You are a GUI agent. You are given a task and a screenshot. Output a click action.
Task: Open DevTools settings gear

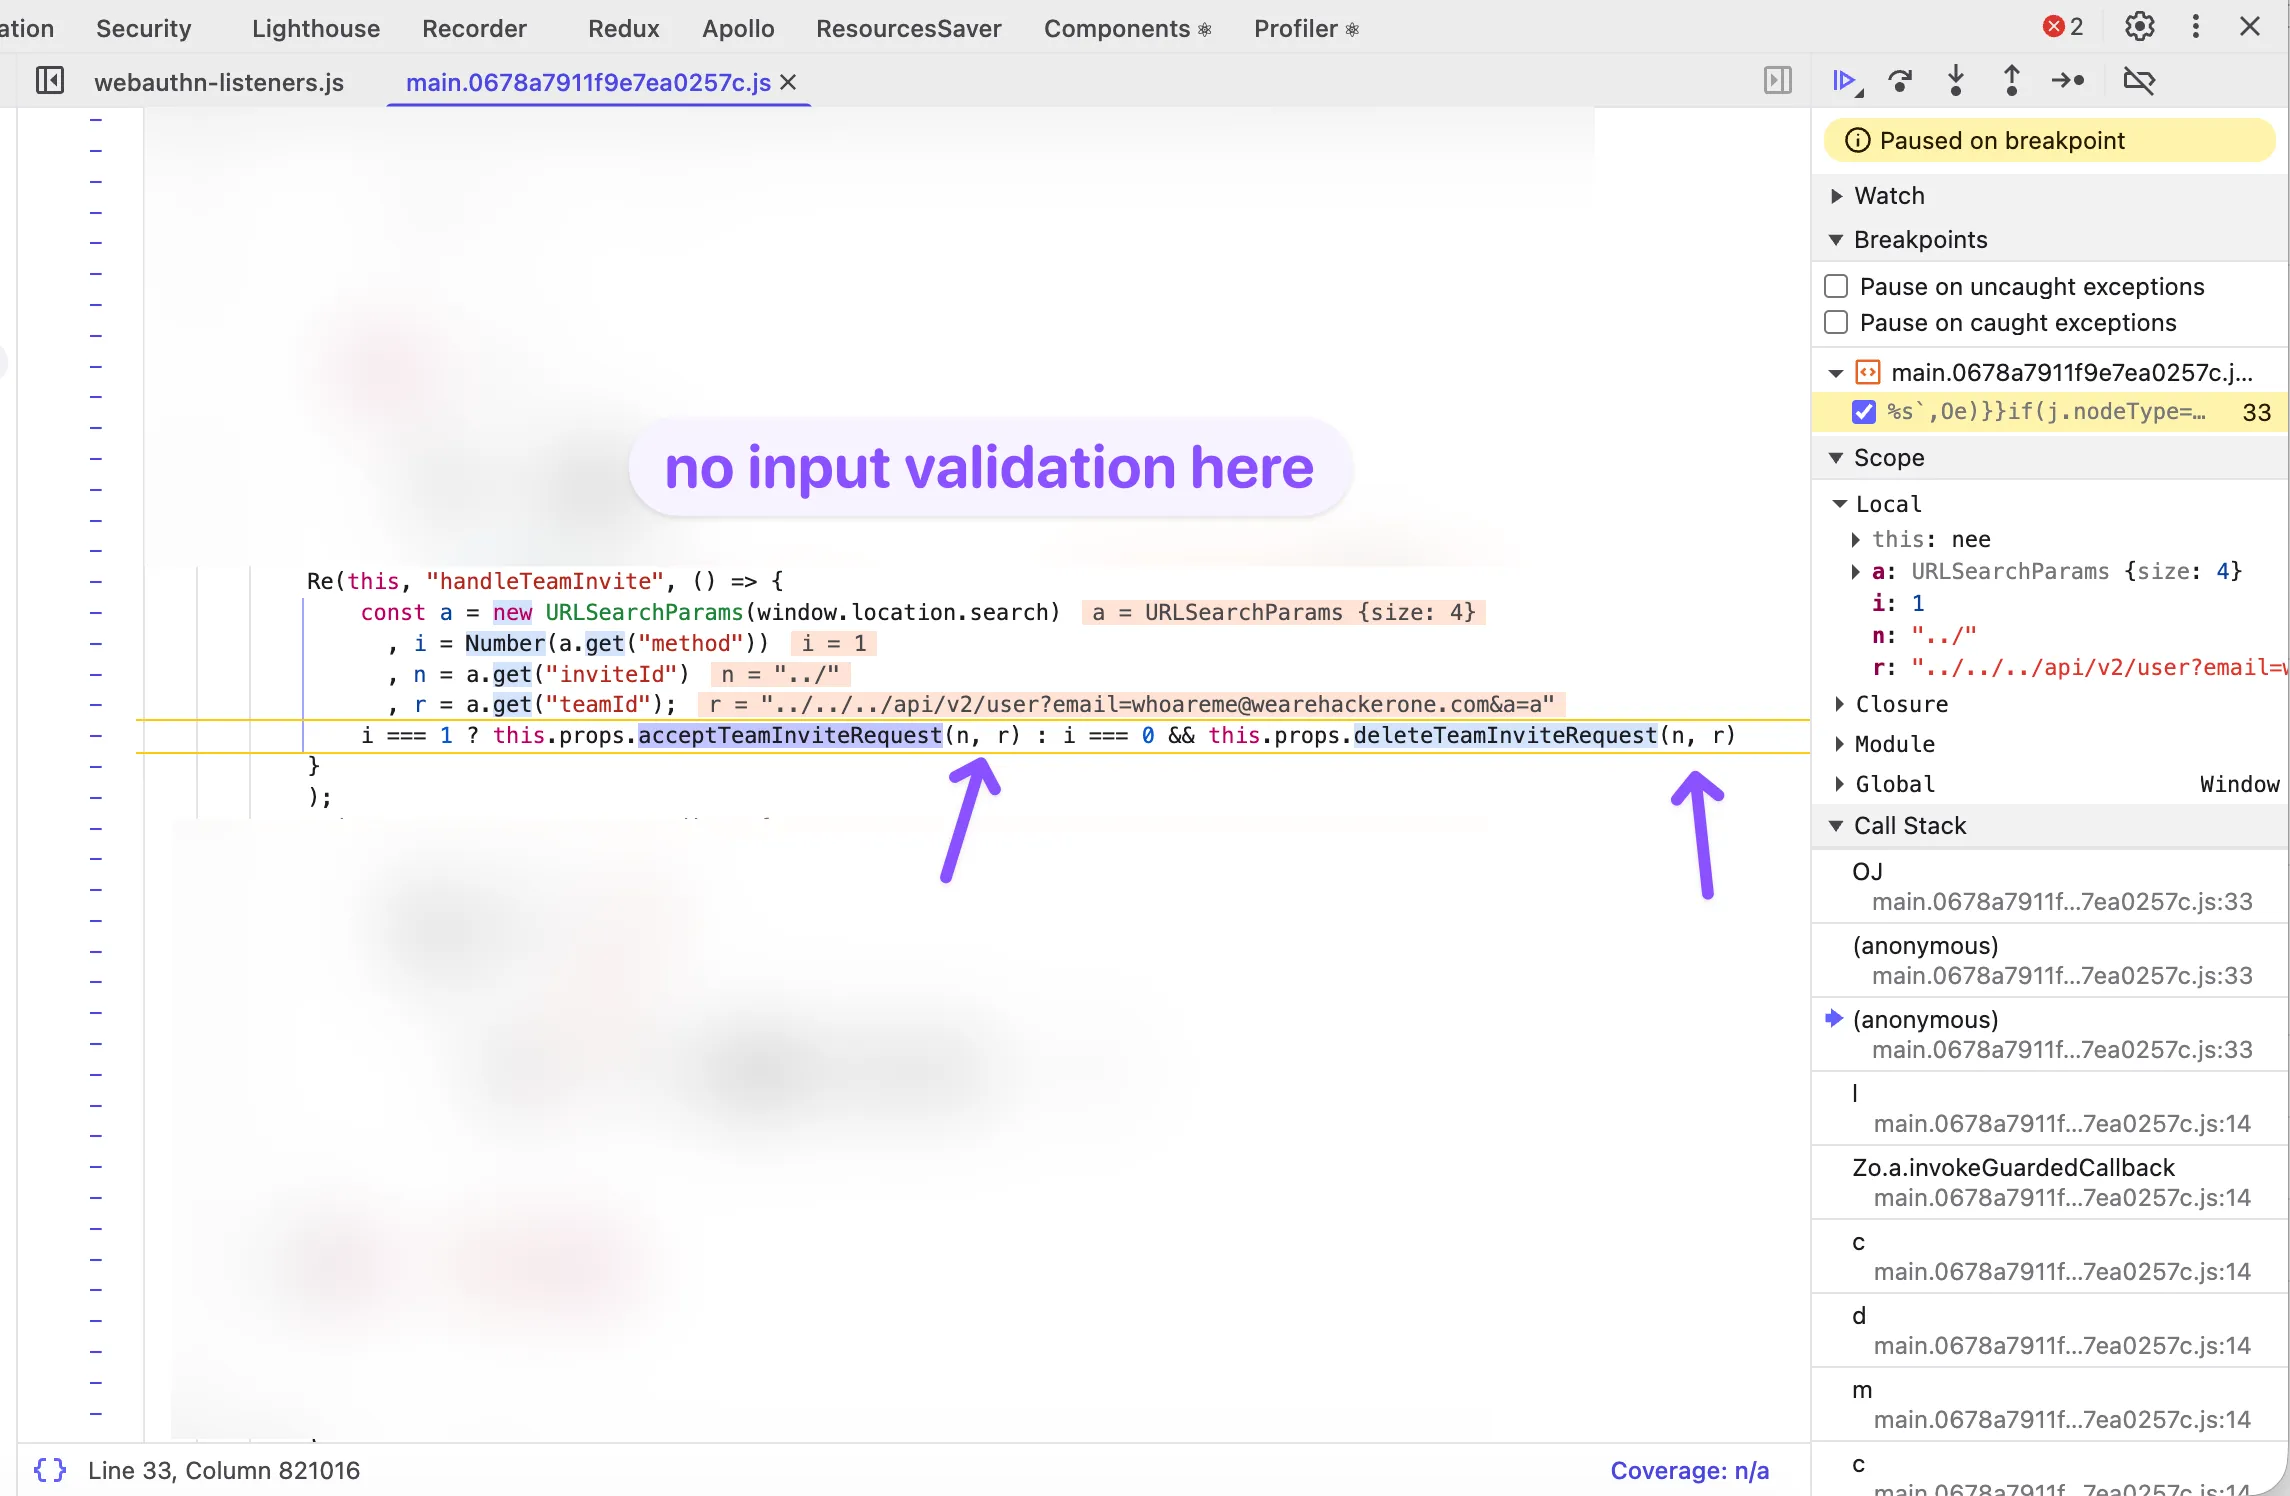[2139, 27]
